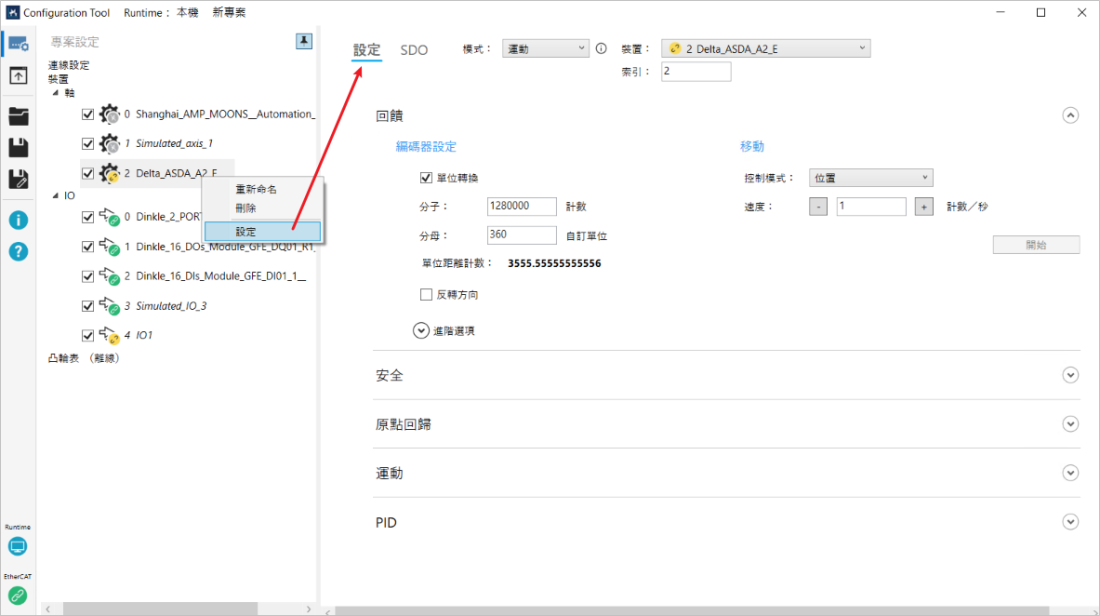
Task: Click the 分子 input field
Action: [521, 207]
